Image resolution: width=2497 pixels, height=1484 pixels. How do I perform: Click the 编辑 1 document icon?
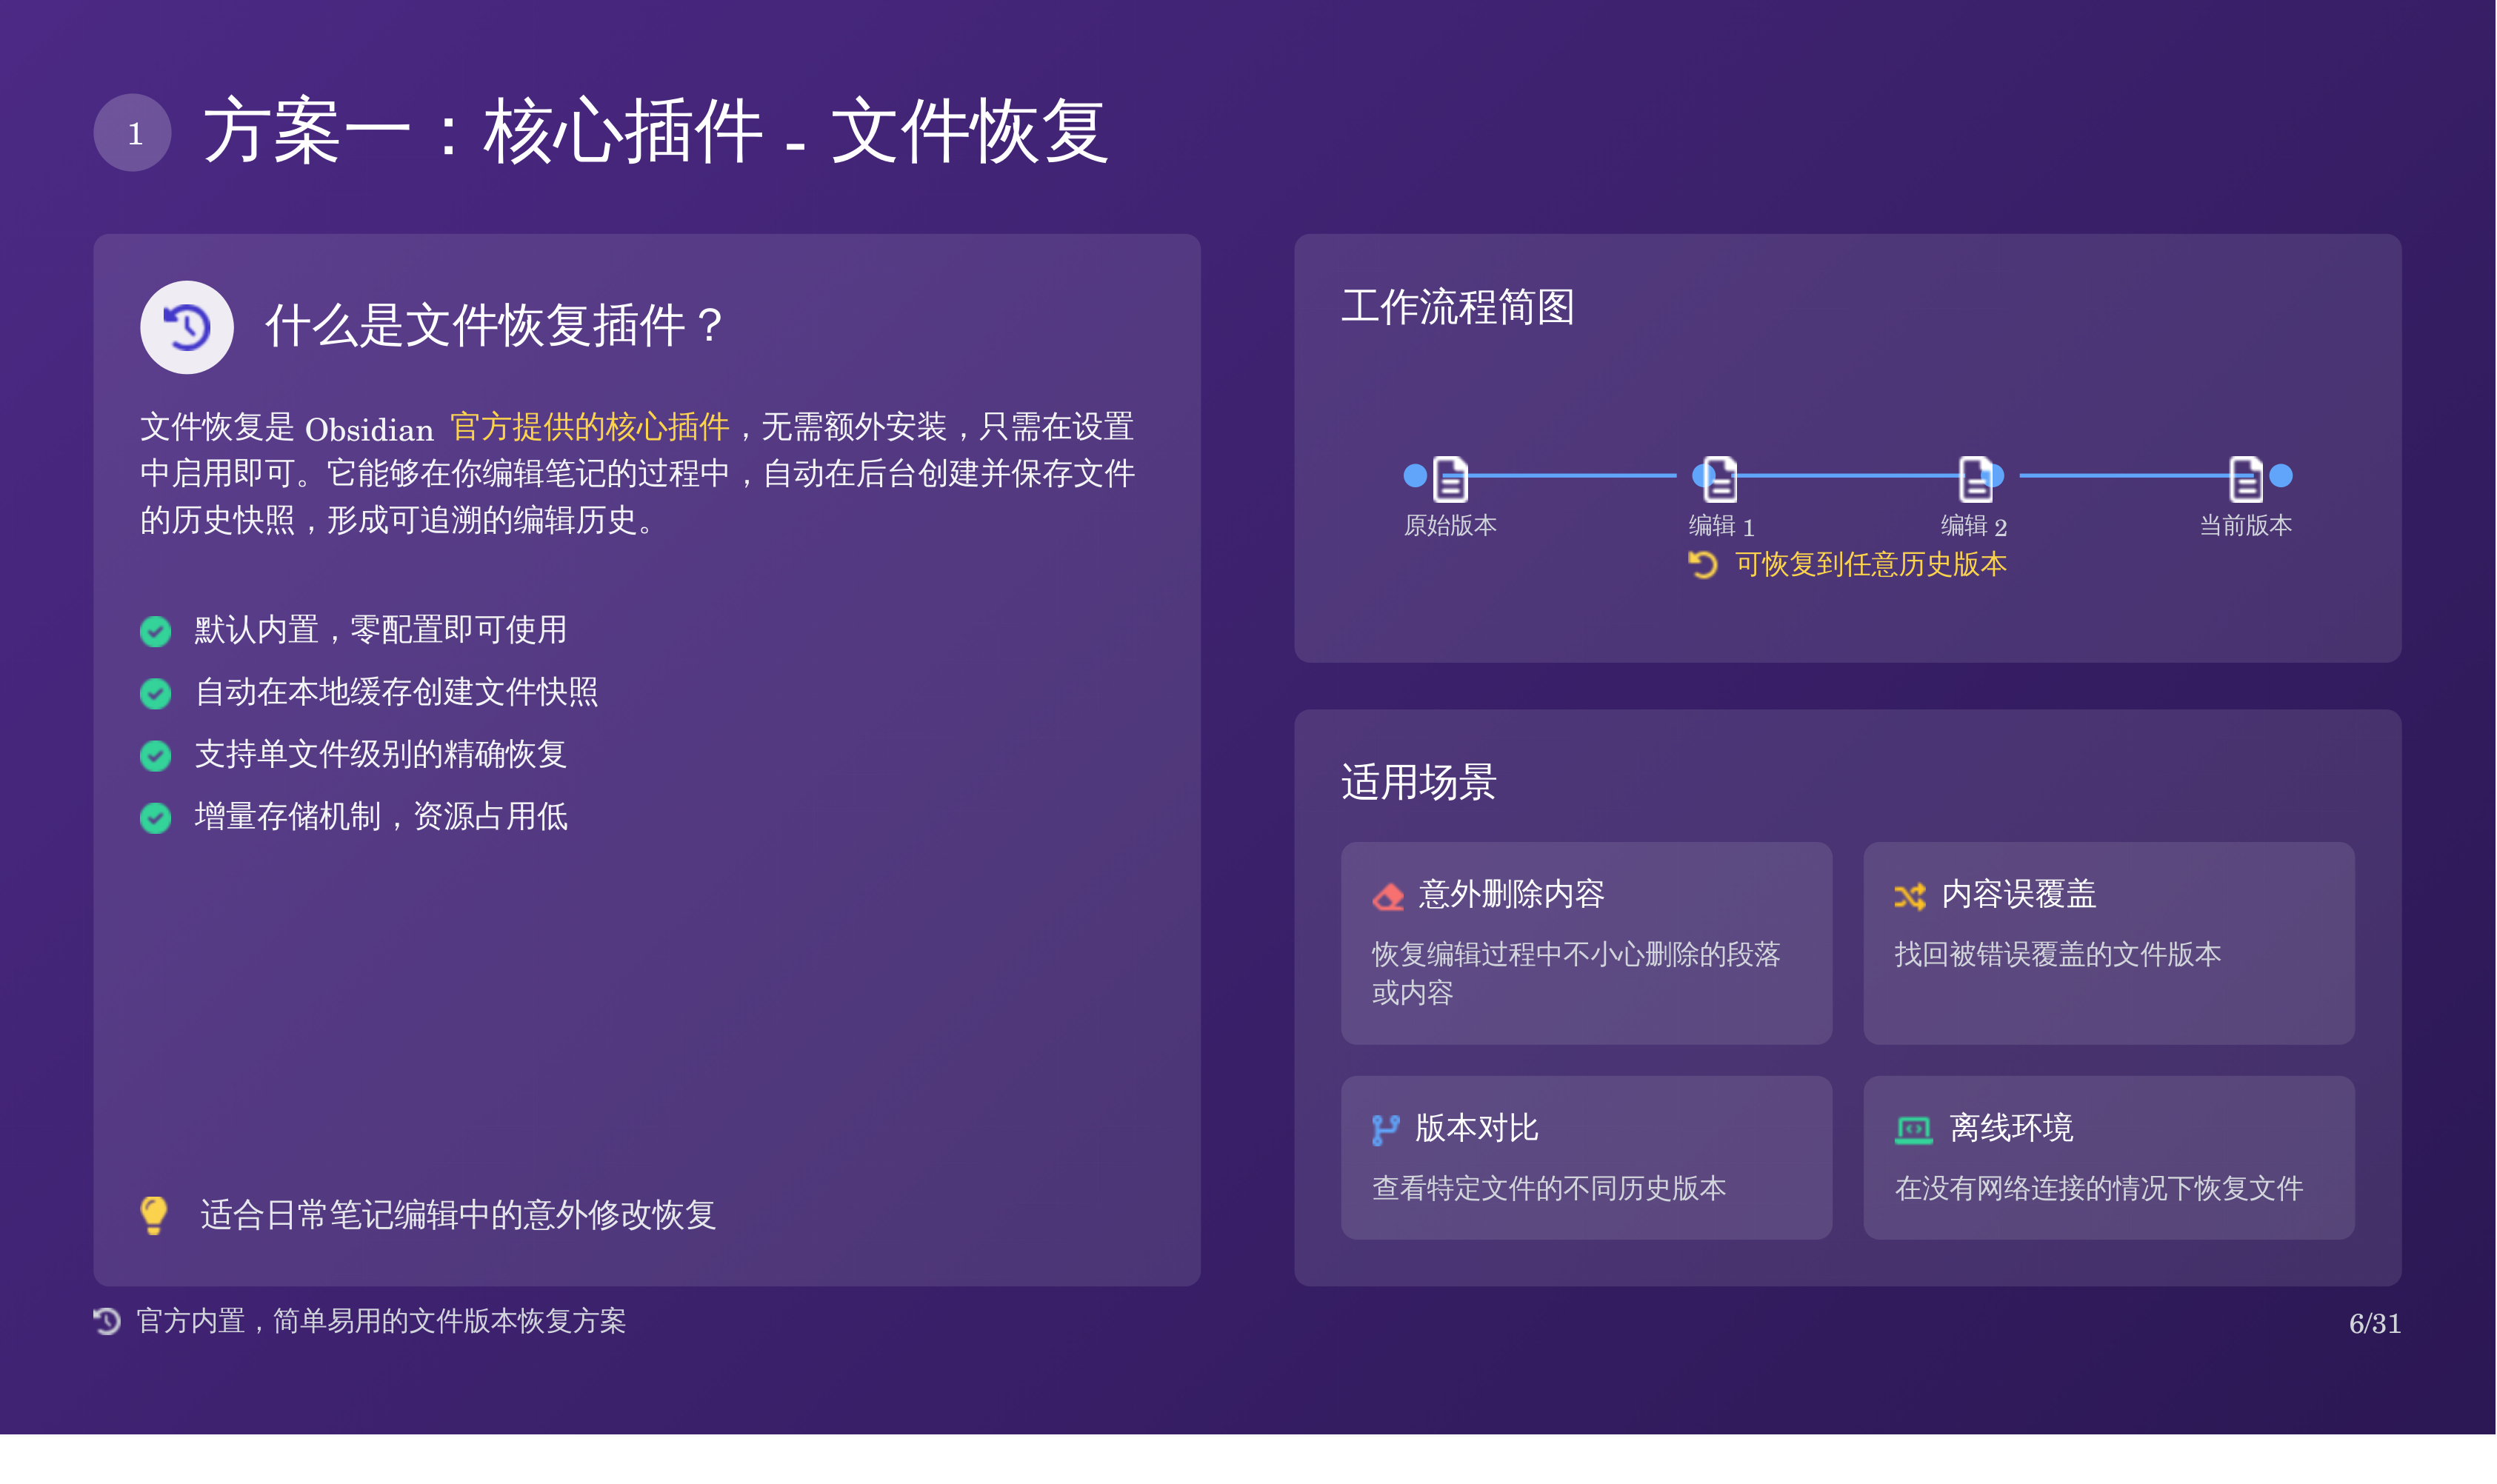tap(1720, 479)
